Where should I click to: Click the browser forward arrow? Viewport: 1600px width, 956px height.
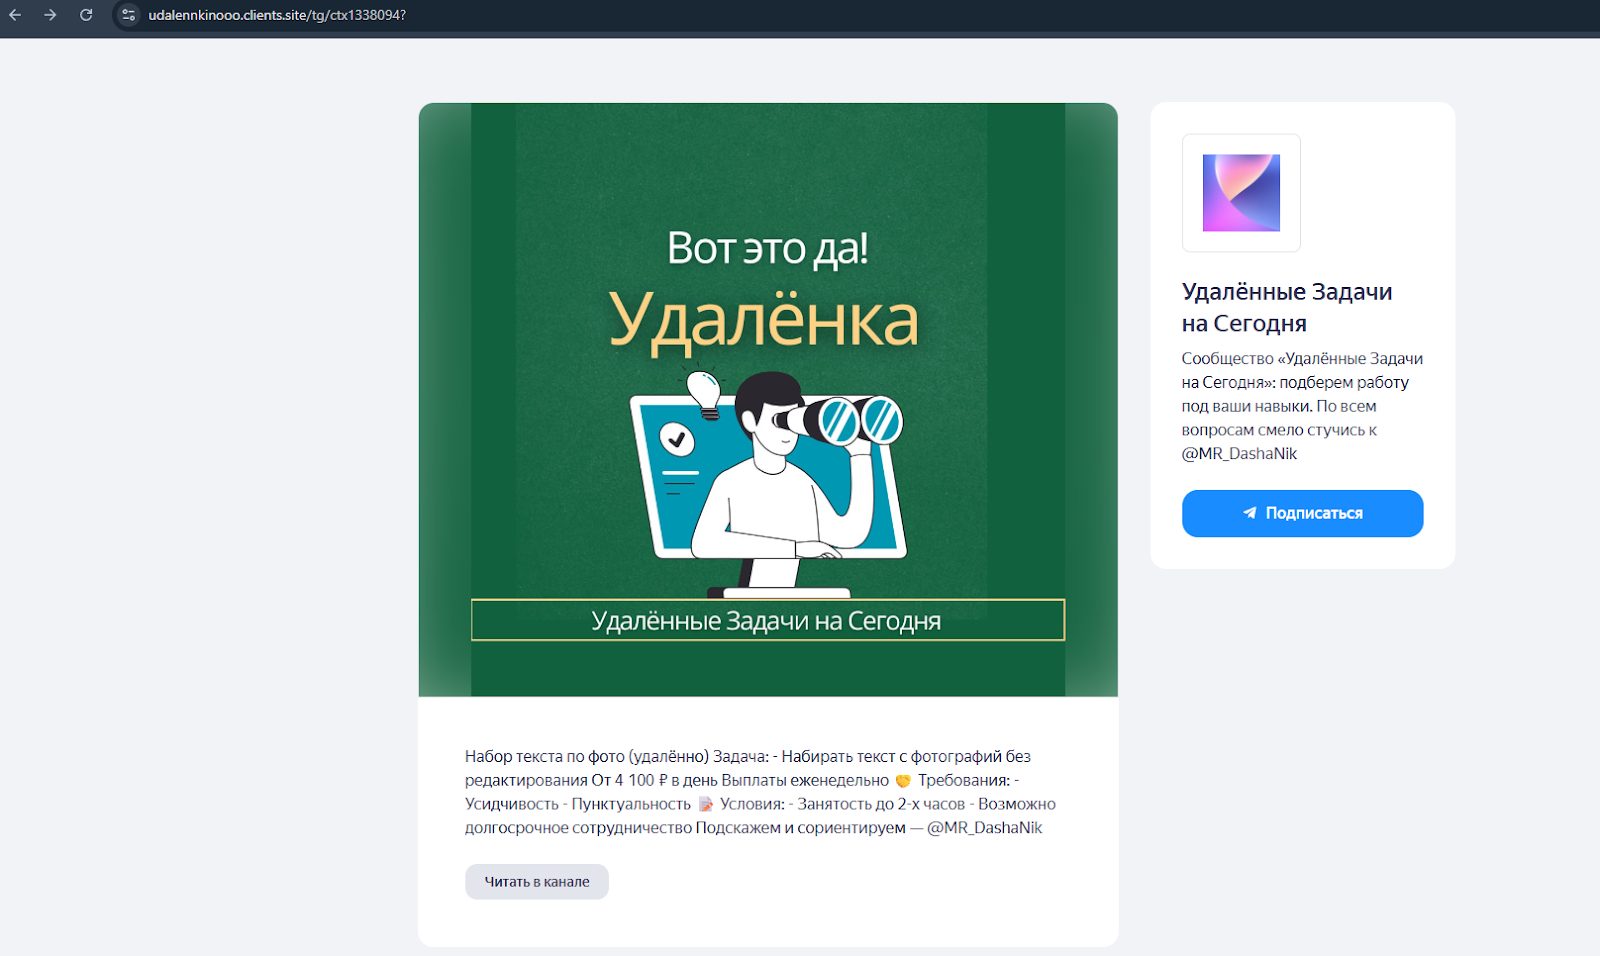pos(50,15)
